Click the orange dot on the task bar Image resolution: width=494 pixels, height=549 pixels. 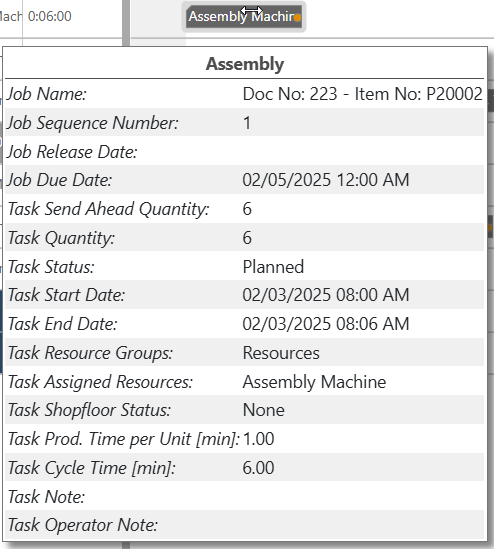coord(297,18)
